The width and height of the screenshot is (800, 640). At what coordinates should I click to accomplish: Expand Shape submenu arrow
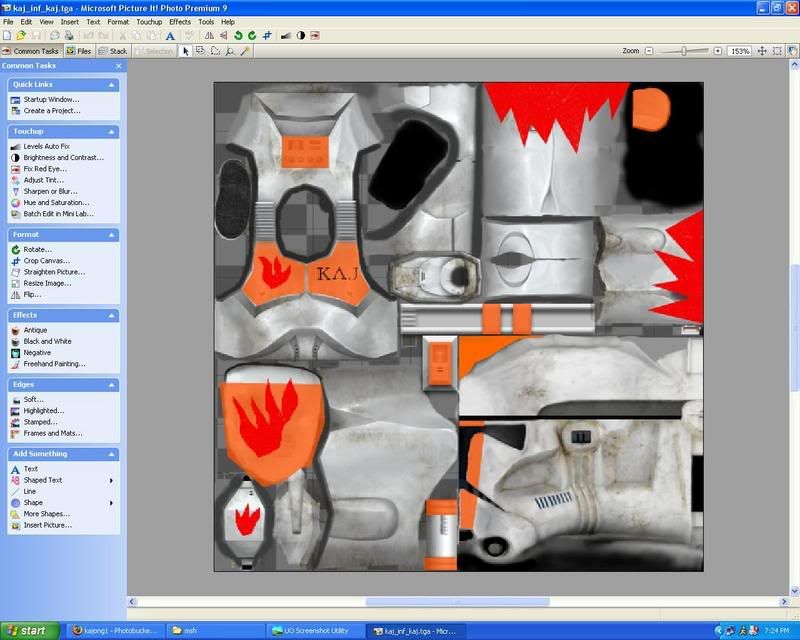point(111,503)
